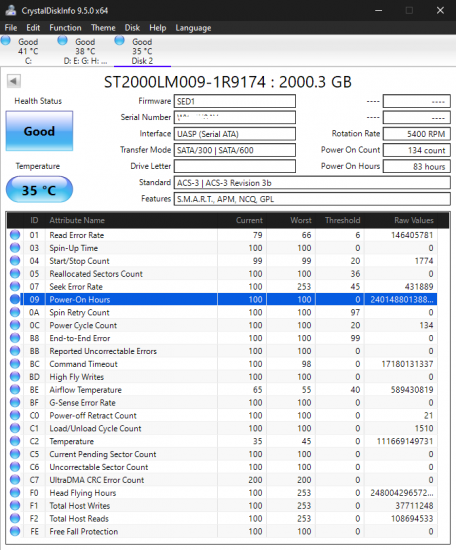Click the blue orb for G-Sense Error Rate
The height and width of the screenshot is (550, 456).
(x=15, y=402)
